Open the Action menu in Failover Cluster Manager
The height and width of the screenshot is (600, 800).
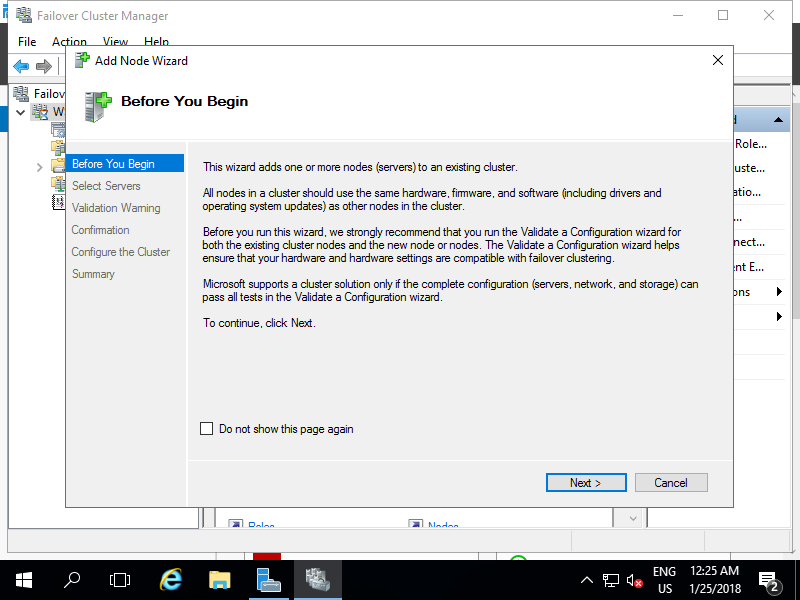(x=69, y=41)
